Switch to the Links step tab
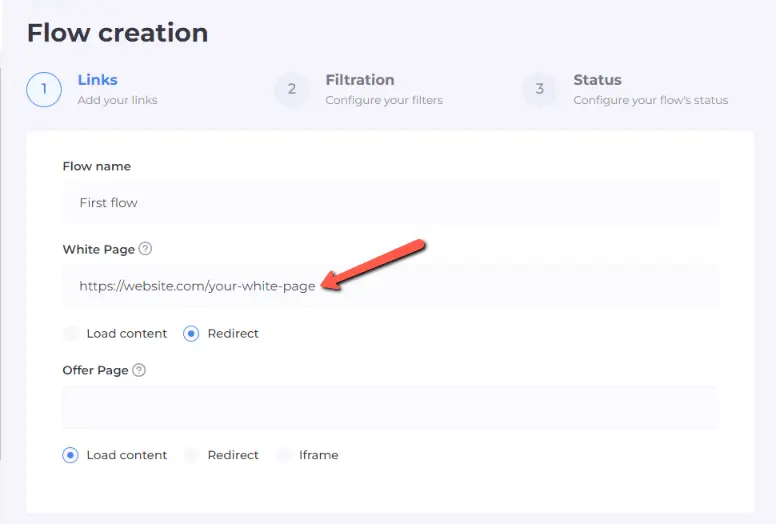The height and width of the screenshot is (524, 776). (97, 80)
